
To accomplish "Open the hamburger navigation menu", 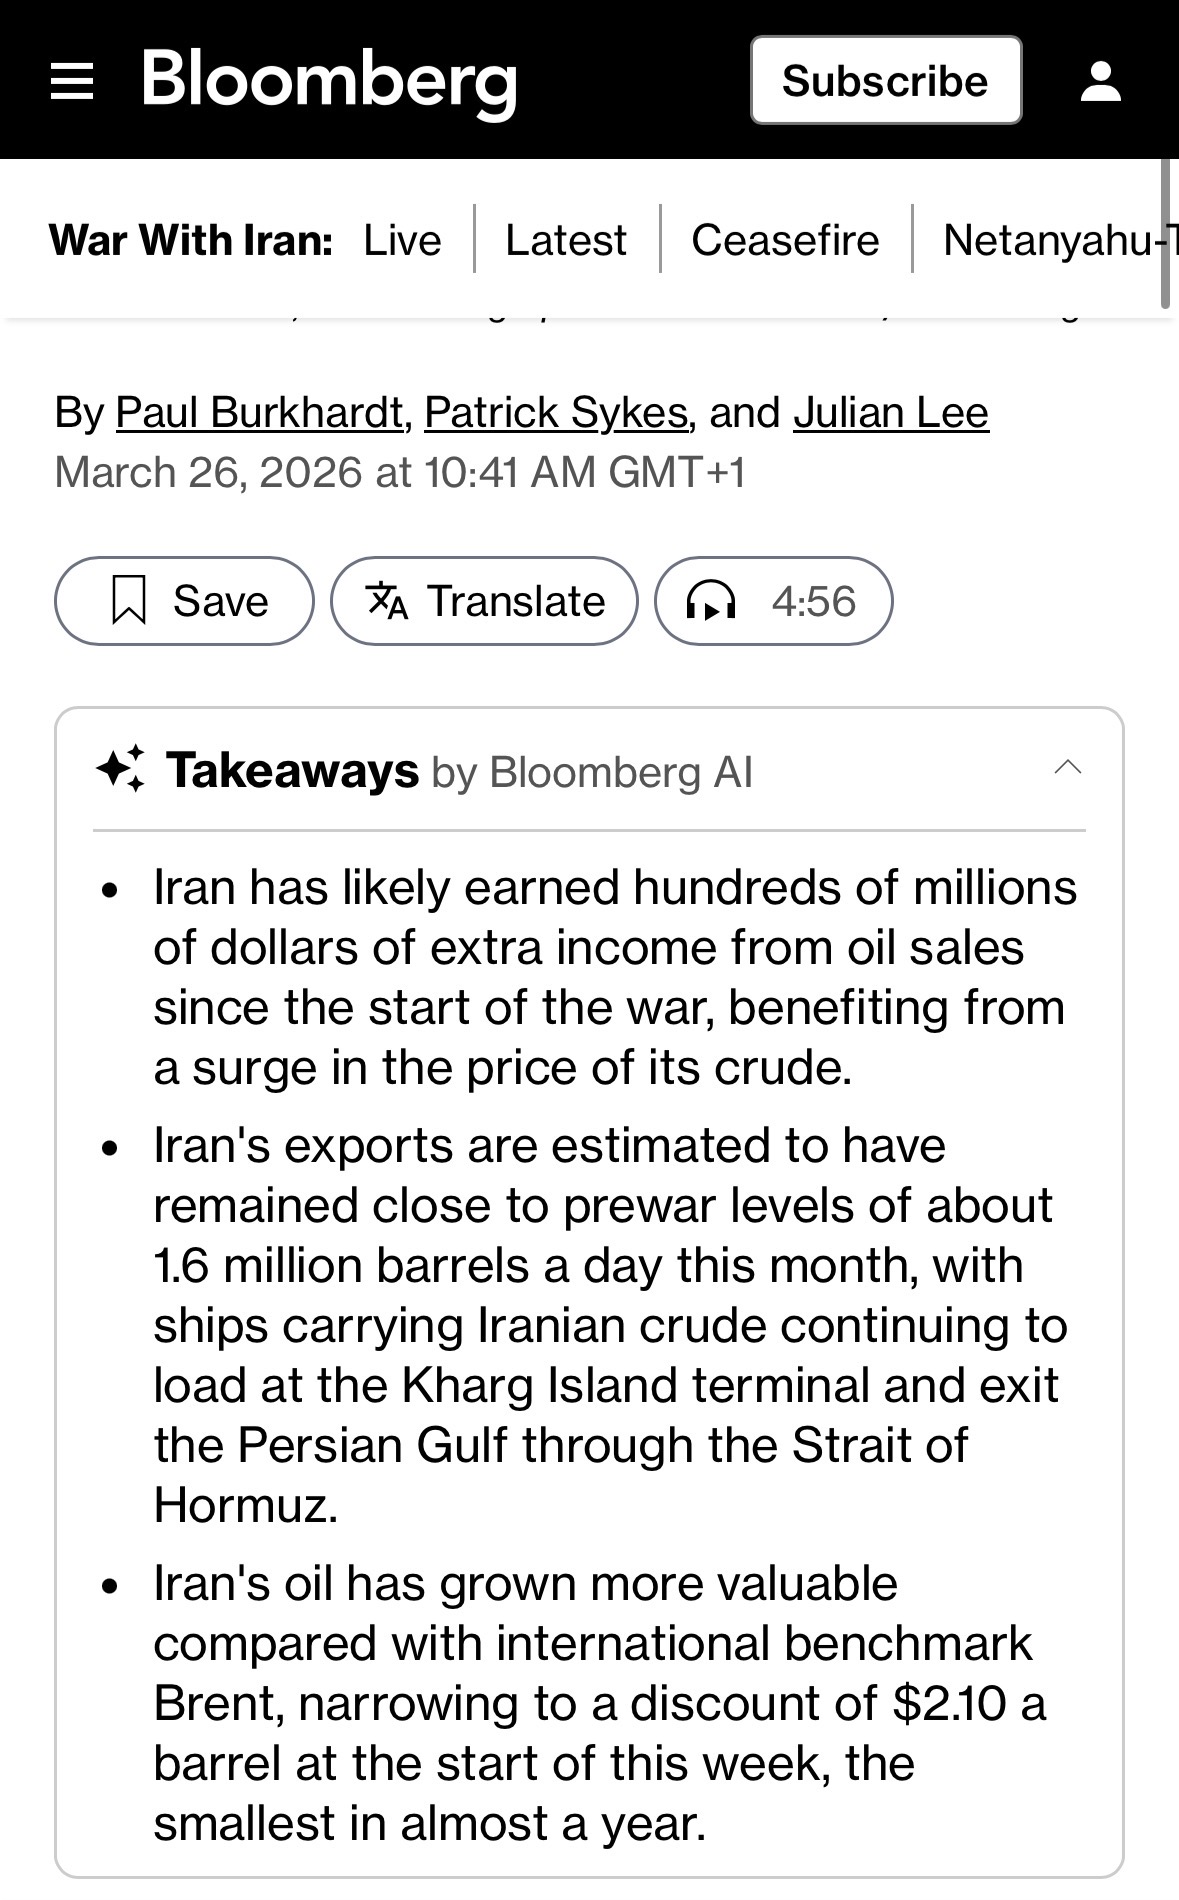I will (x=72, y=81).
